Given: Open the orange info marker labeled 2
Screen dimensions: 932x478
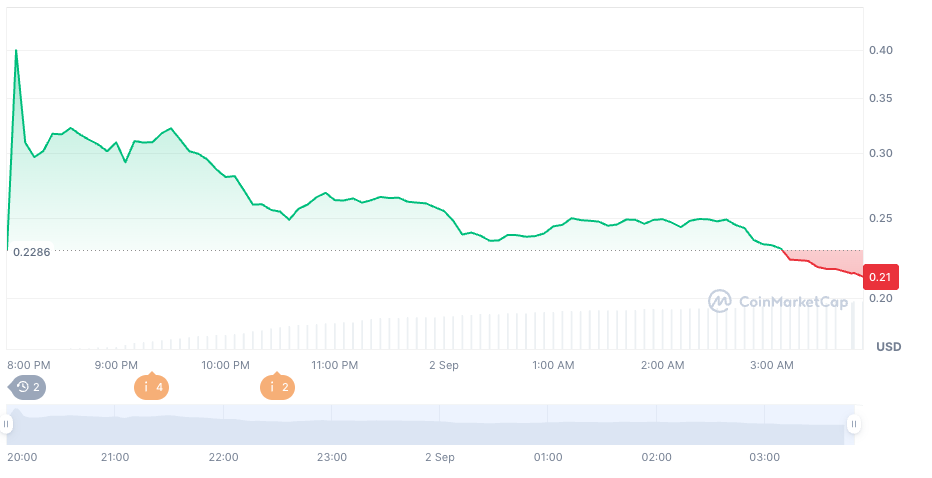Looking at the screenshot, I should (x=277, y=387).
